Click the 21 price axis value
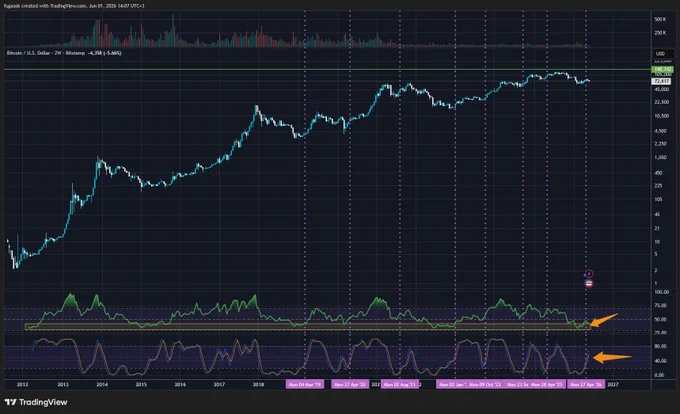The width and height of the screenshot is (680, 414). pos(657,228)
